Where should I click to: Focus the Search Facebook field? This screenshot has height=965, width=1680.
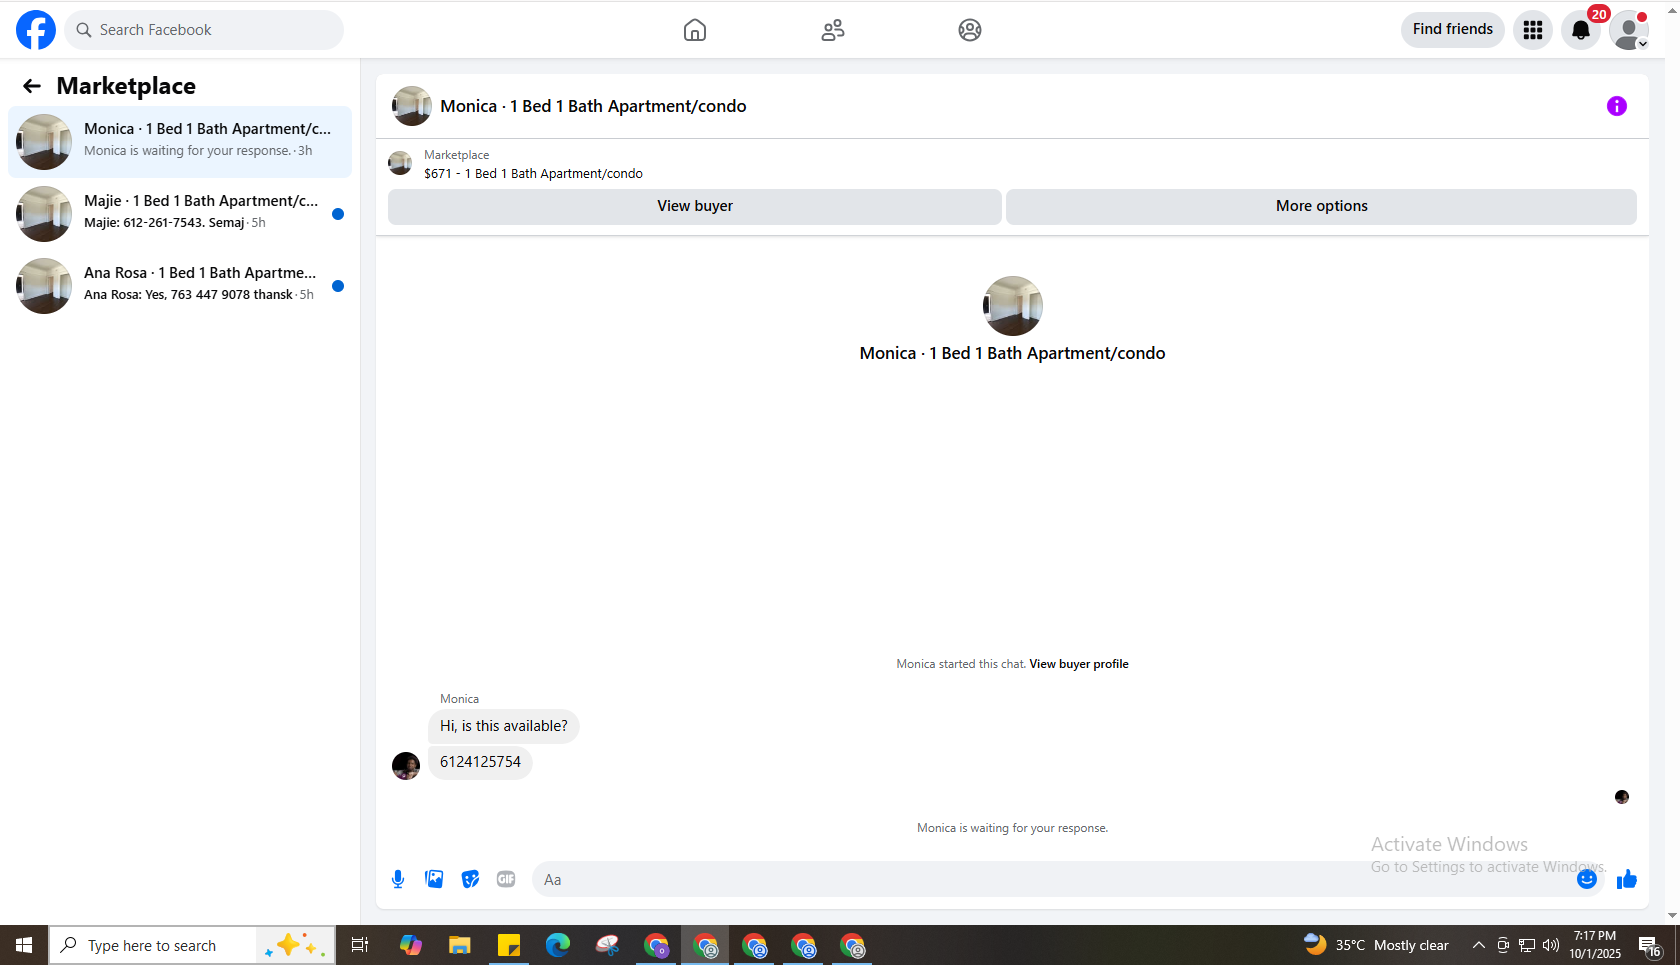(204, 30)
